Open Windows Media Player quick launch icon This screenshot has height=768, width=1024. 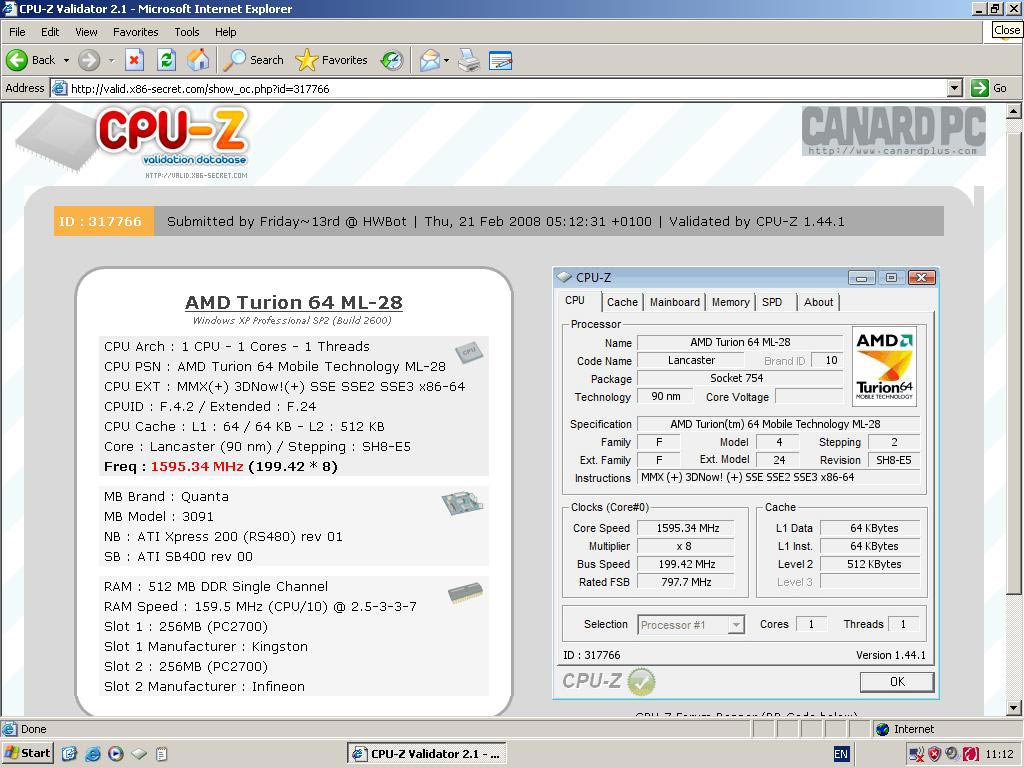[116, 754]
